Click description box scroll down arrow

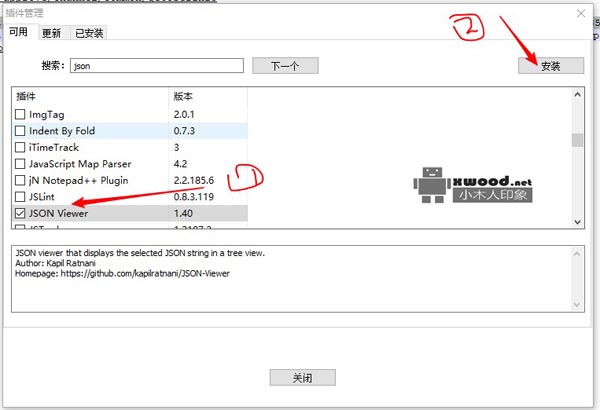pos(577,305)
